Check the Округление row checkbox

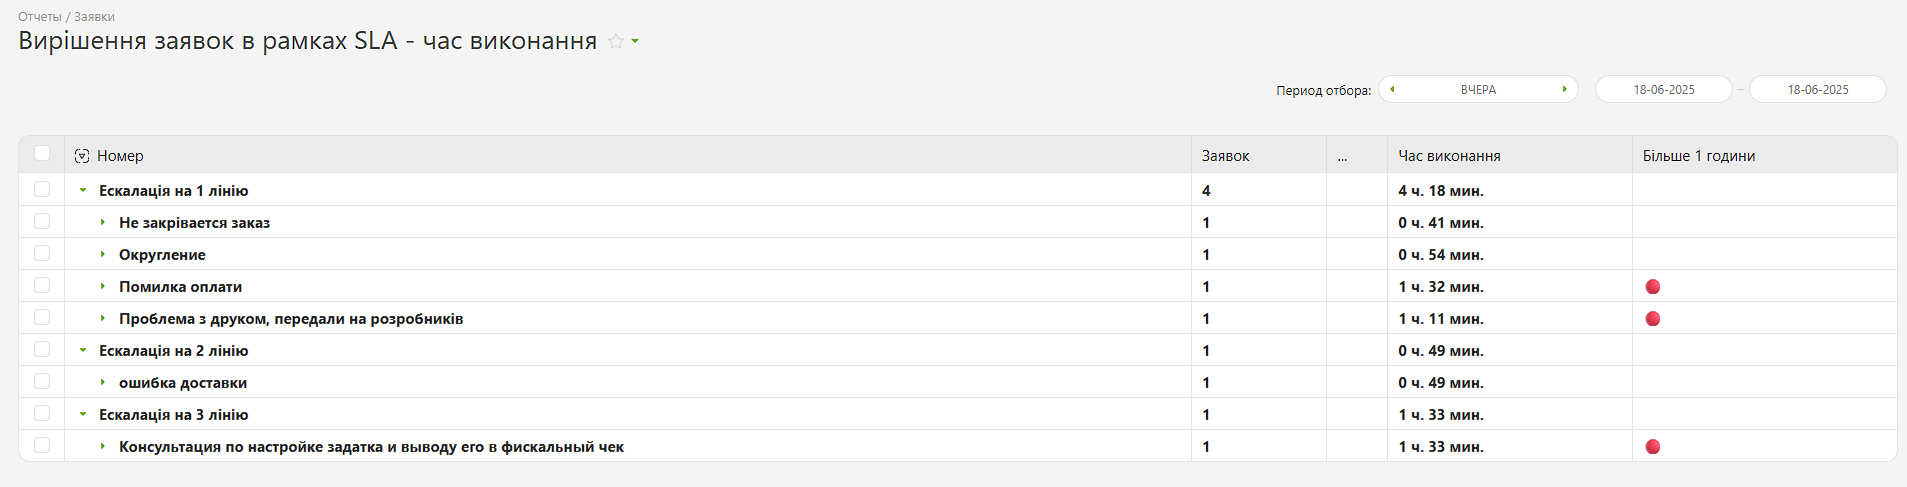tap(42, 253)
